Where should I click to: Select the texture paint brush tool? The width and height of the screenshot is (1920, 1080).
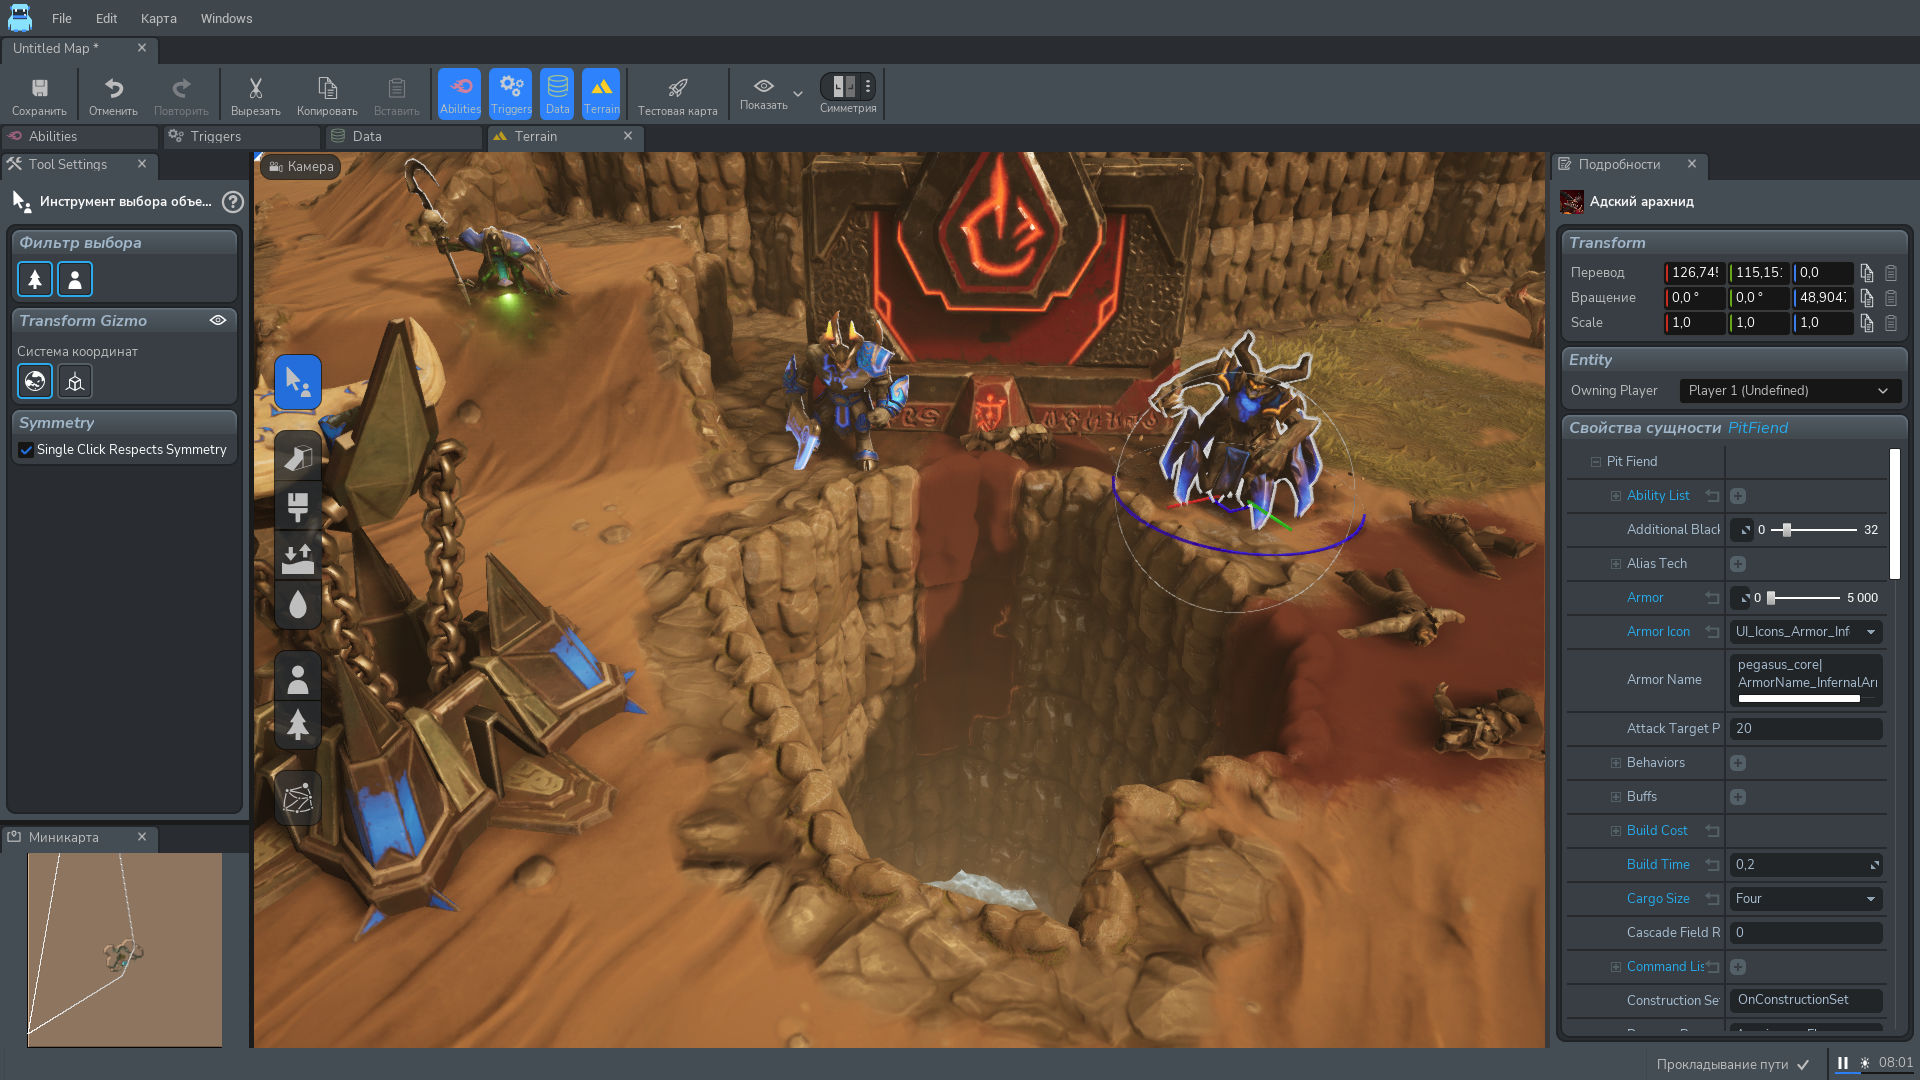[x=298, y=507]
